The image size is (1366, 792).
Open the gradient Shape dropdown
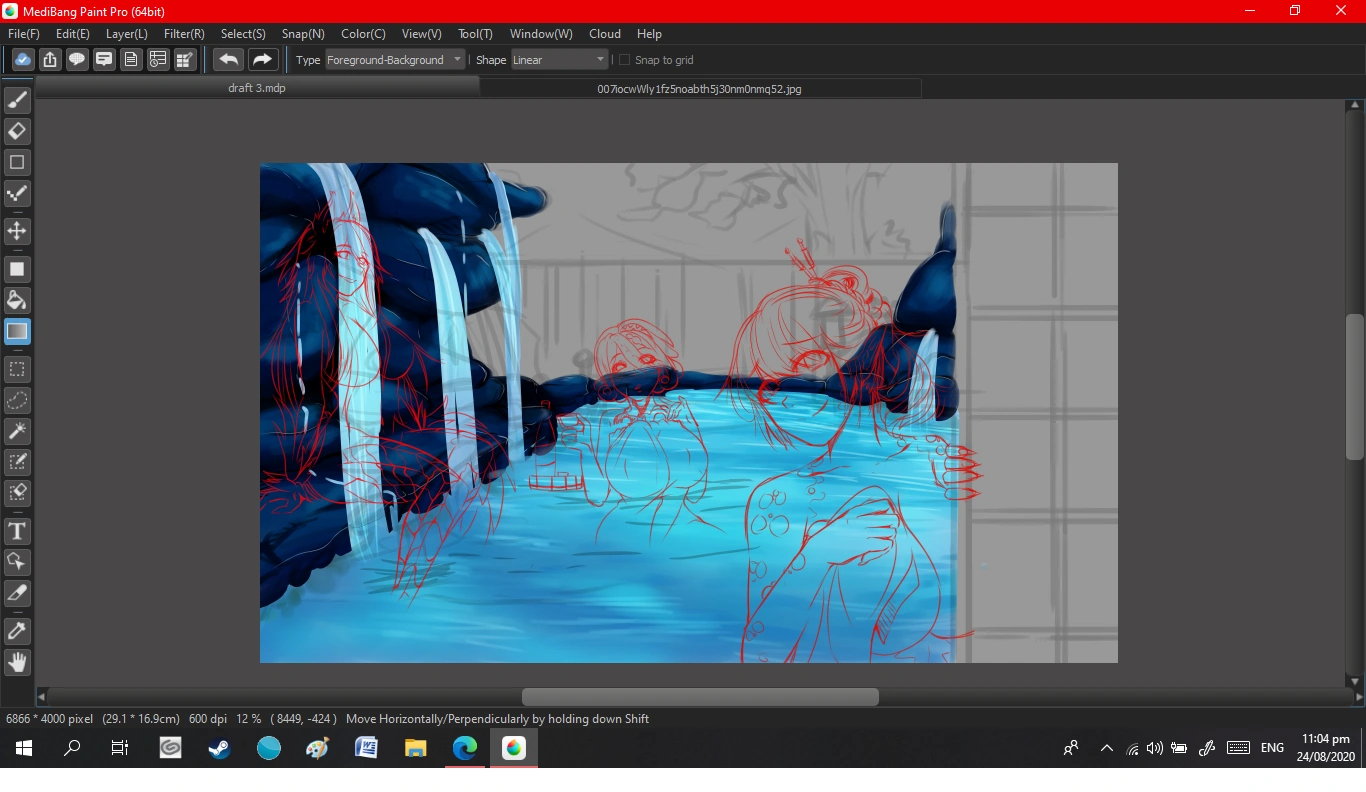click(x=559, y=60)
